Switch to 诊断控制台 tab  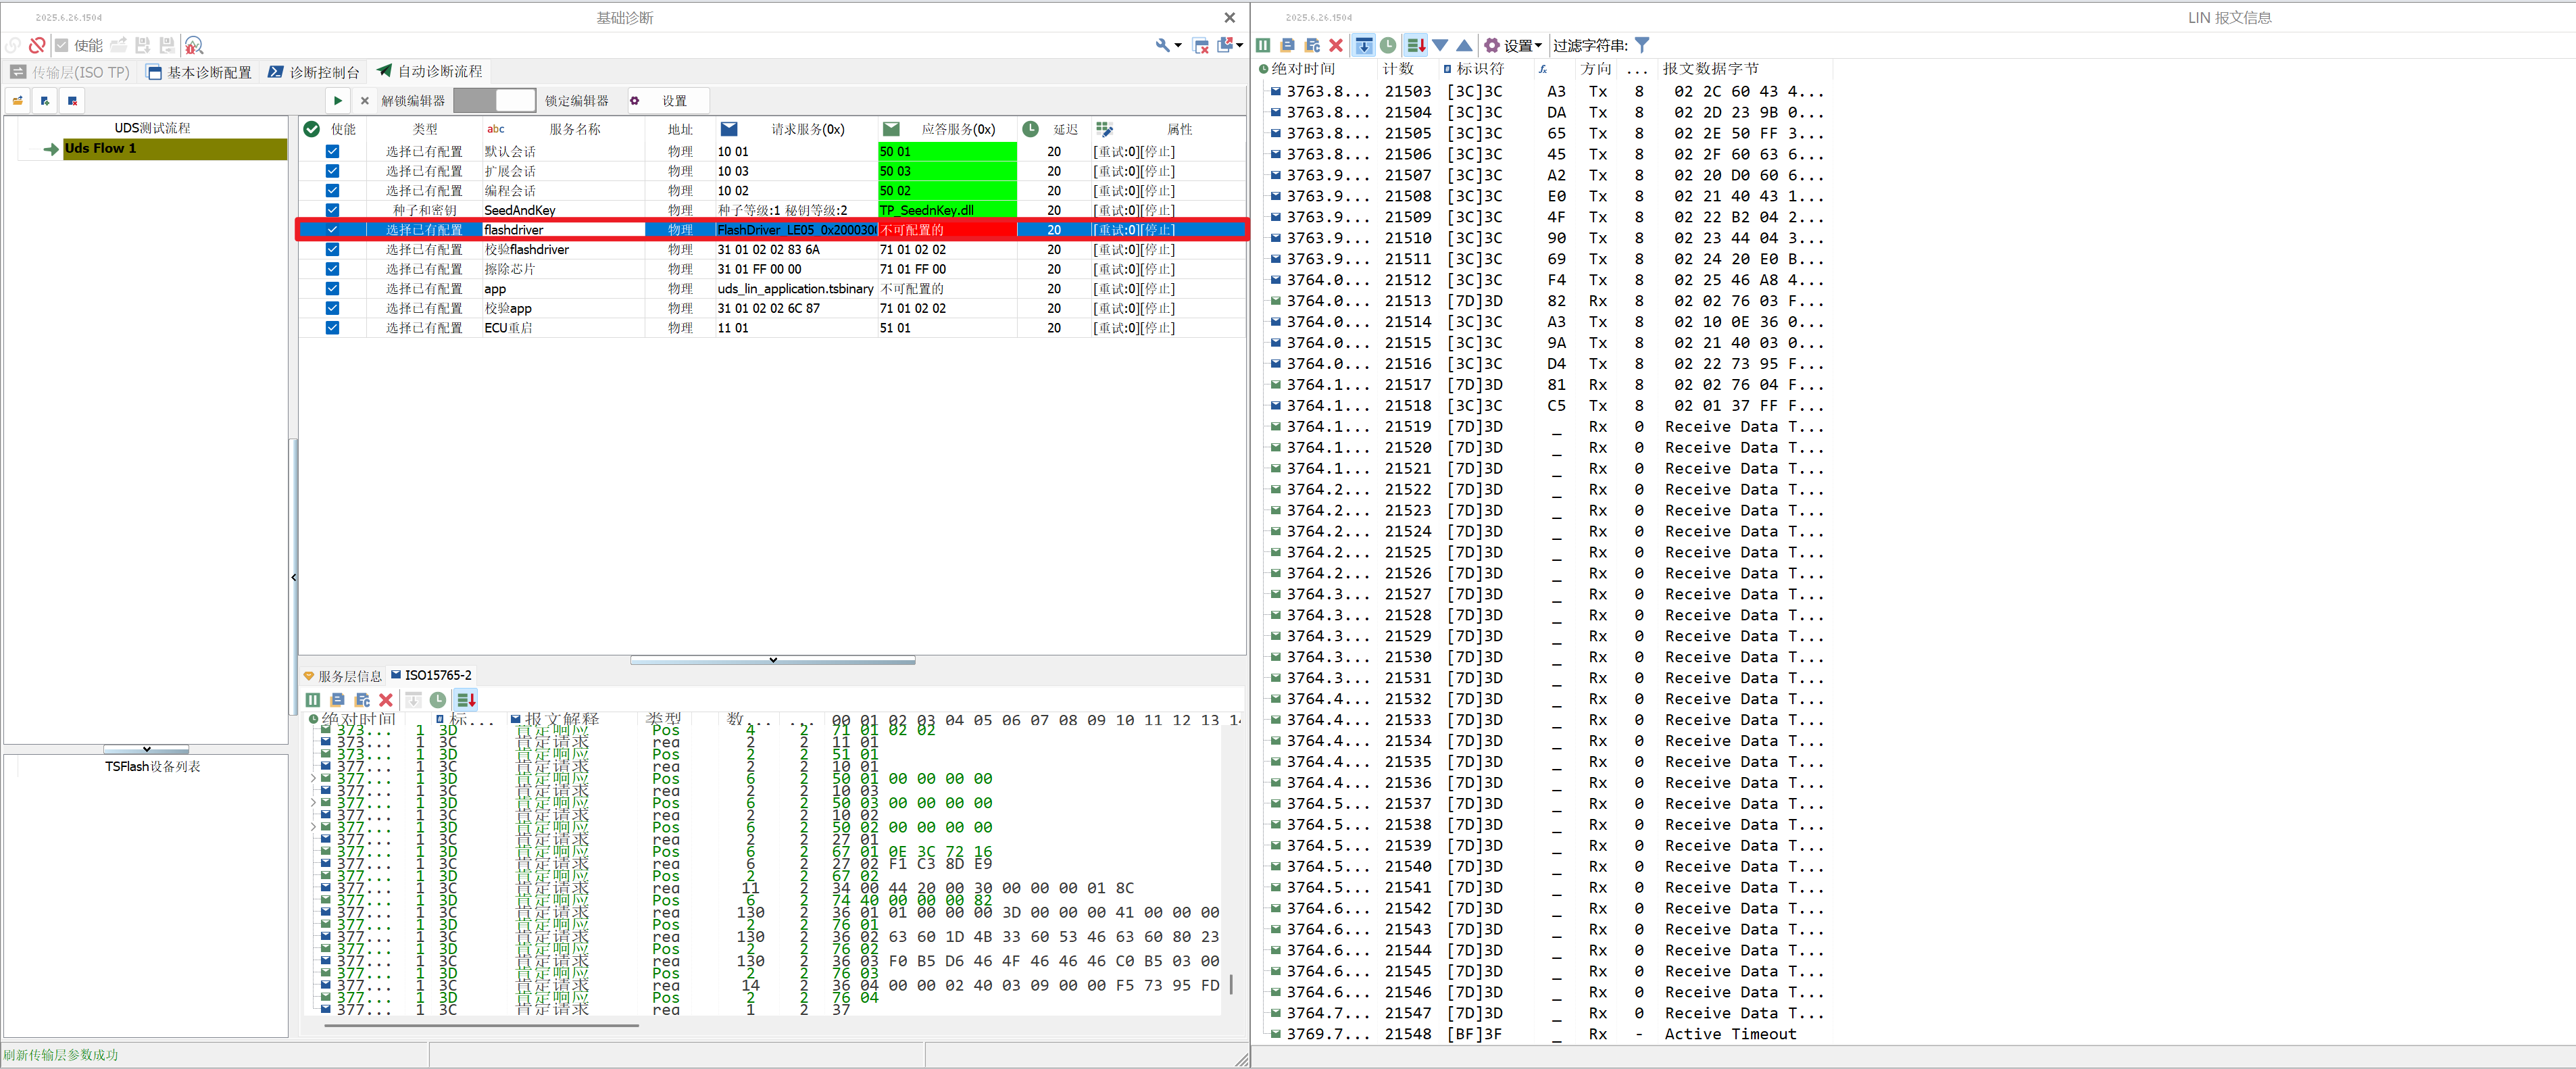click(314, 72)
